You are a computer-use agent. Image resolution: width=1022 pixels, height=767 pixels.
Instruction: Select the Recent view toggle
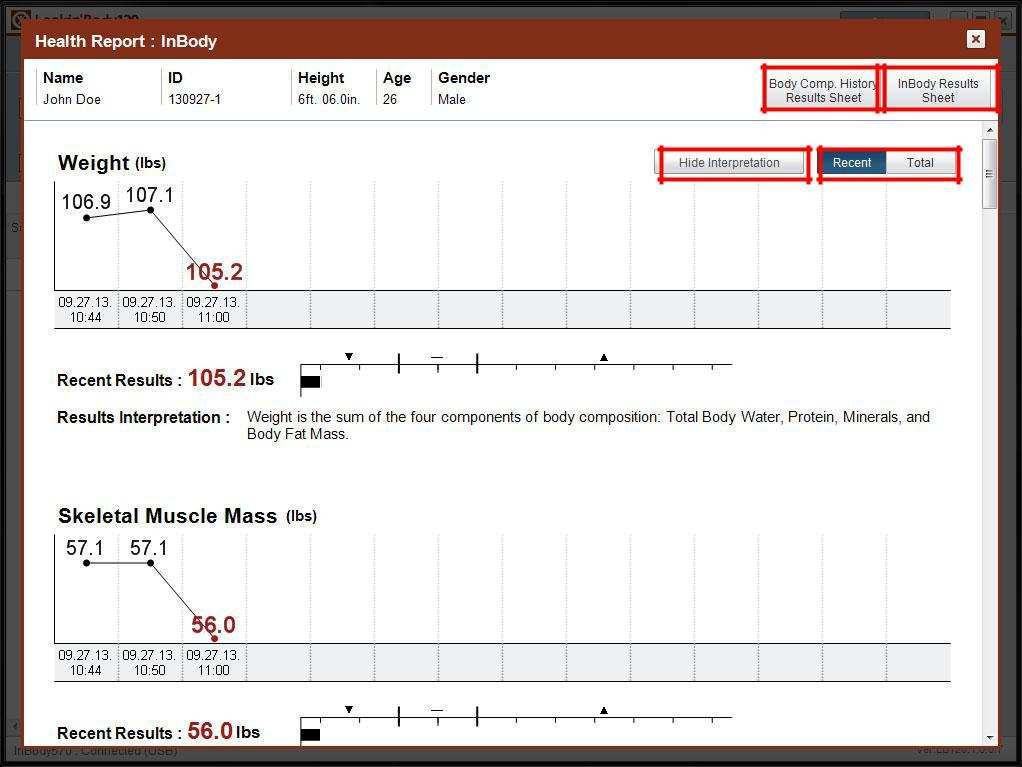pos(851,162)
